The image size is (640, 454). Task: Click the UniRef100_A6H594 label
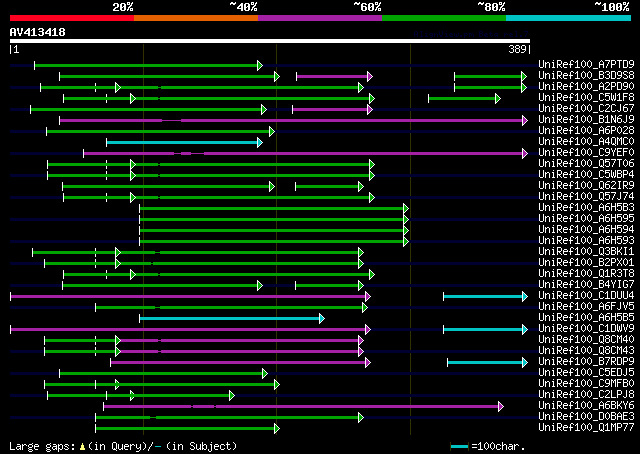coord(586,229)
